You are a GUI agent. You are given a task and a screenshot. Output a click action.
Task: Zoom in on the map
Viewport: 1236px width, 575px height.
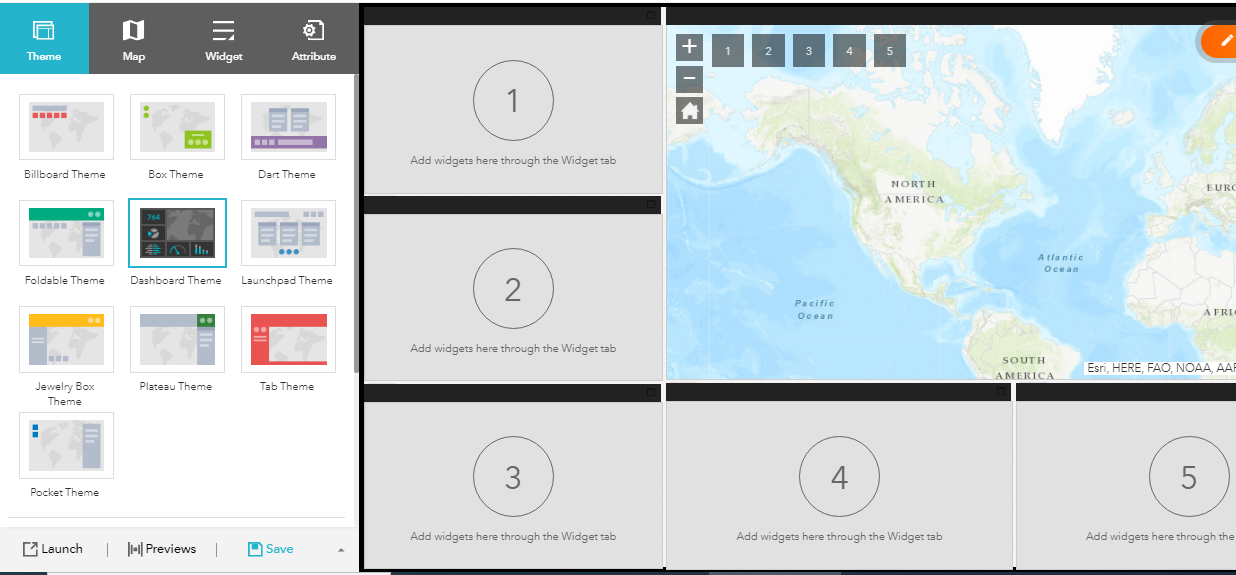[690, 47]
